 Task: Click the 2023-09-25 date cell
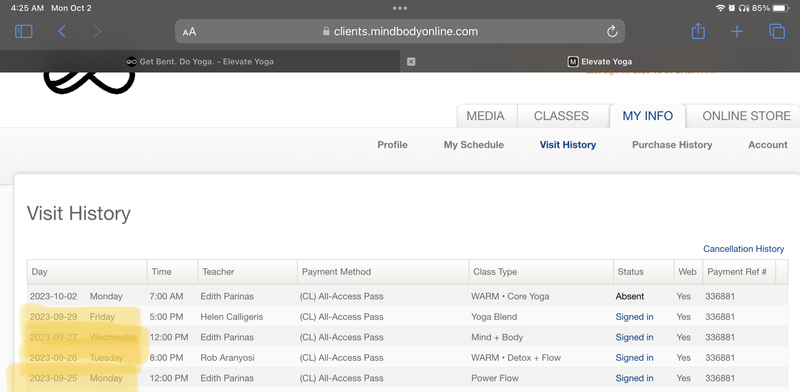(x=54, y=378)
